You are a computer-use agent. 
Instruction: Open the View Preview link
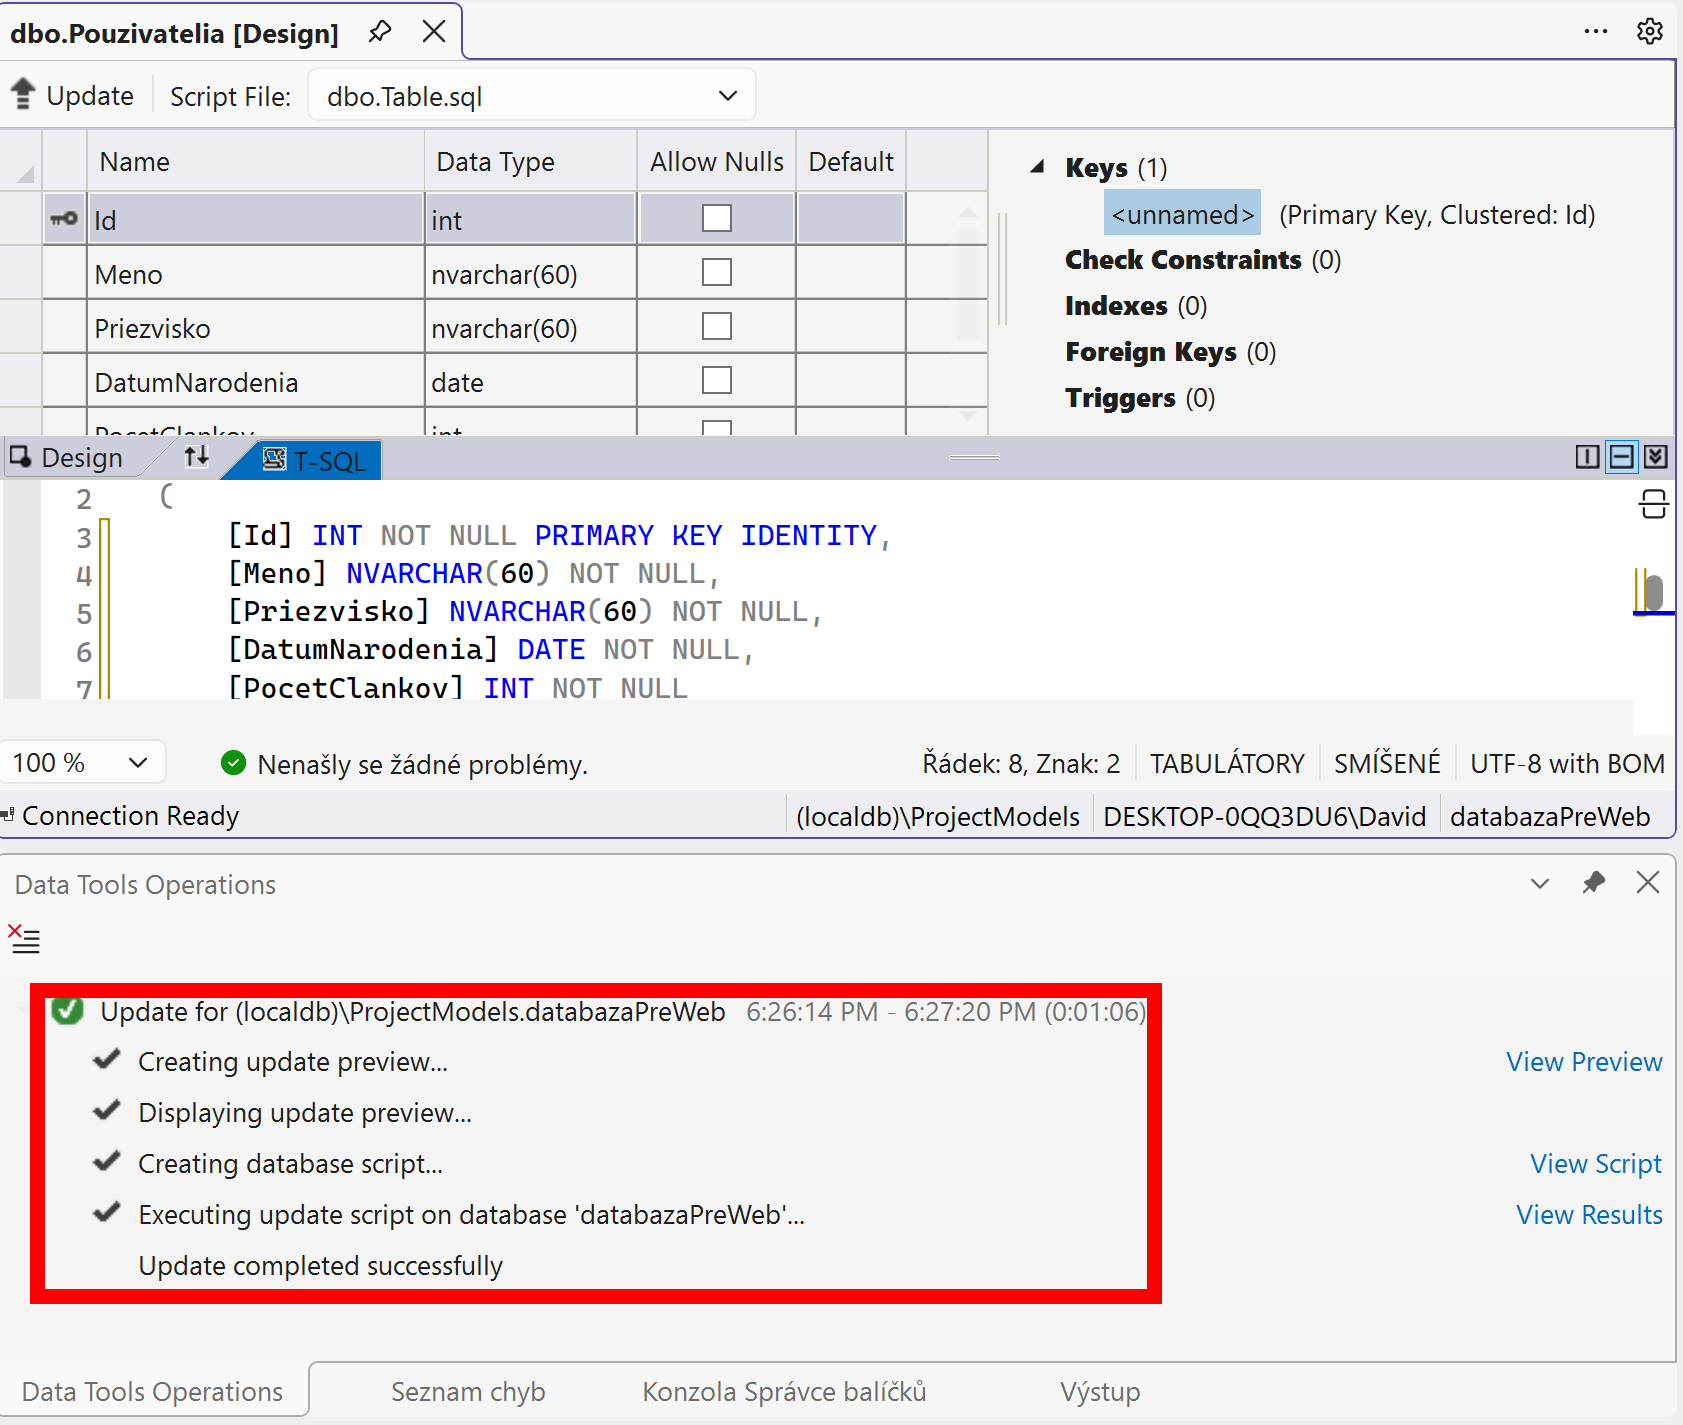click(x=1584, y=1062)
